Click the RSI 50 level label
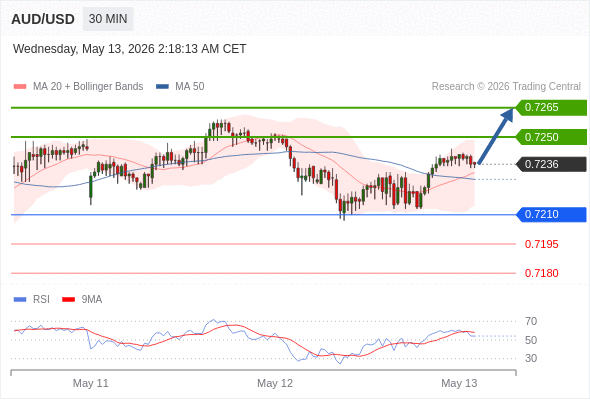This screenshot has width=590, height=400. click(x=531, y=340)
